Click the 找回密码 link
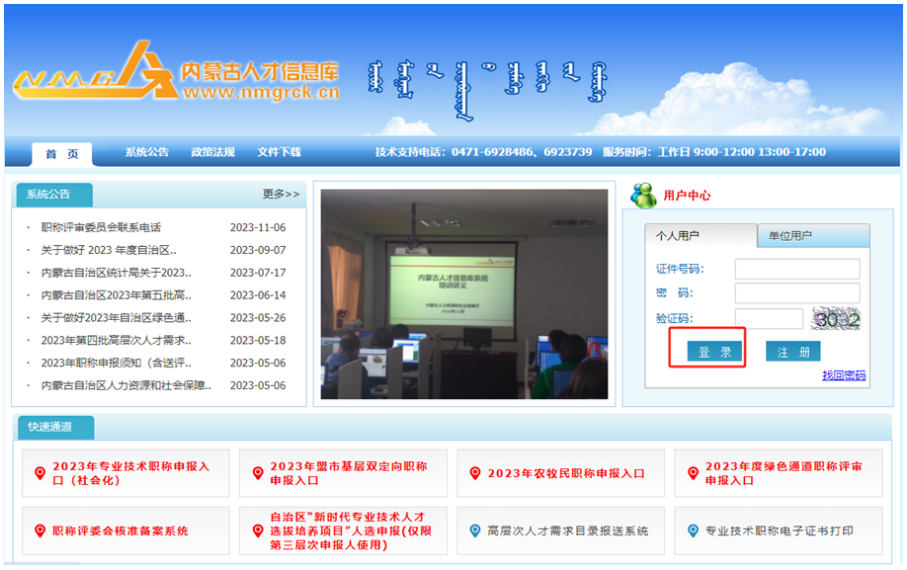Screen dimensions: 907x570 (x=844, y=375)
